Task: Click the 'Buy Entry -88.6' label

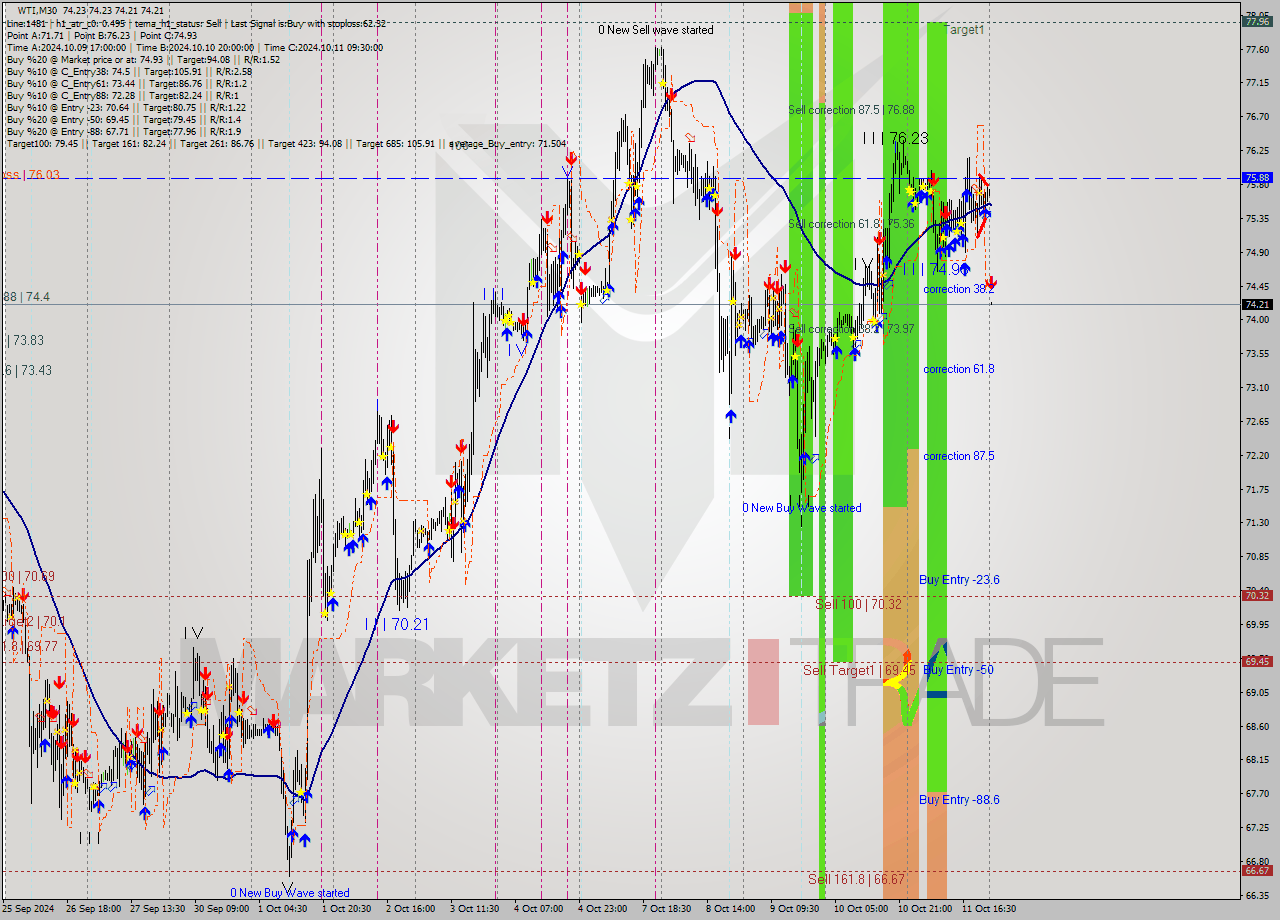Action: point(959,800)
